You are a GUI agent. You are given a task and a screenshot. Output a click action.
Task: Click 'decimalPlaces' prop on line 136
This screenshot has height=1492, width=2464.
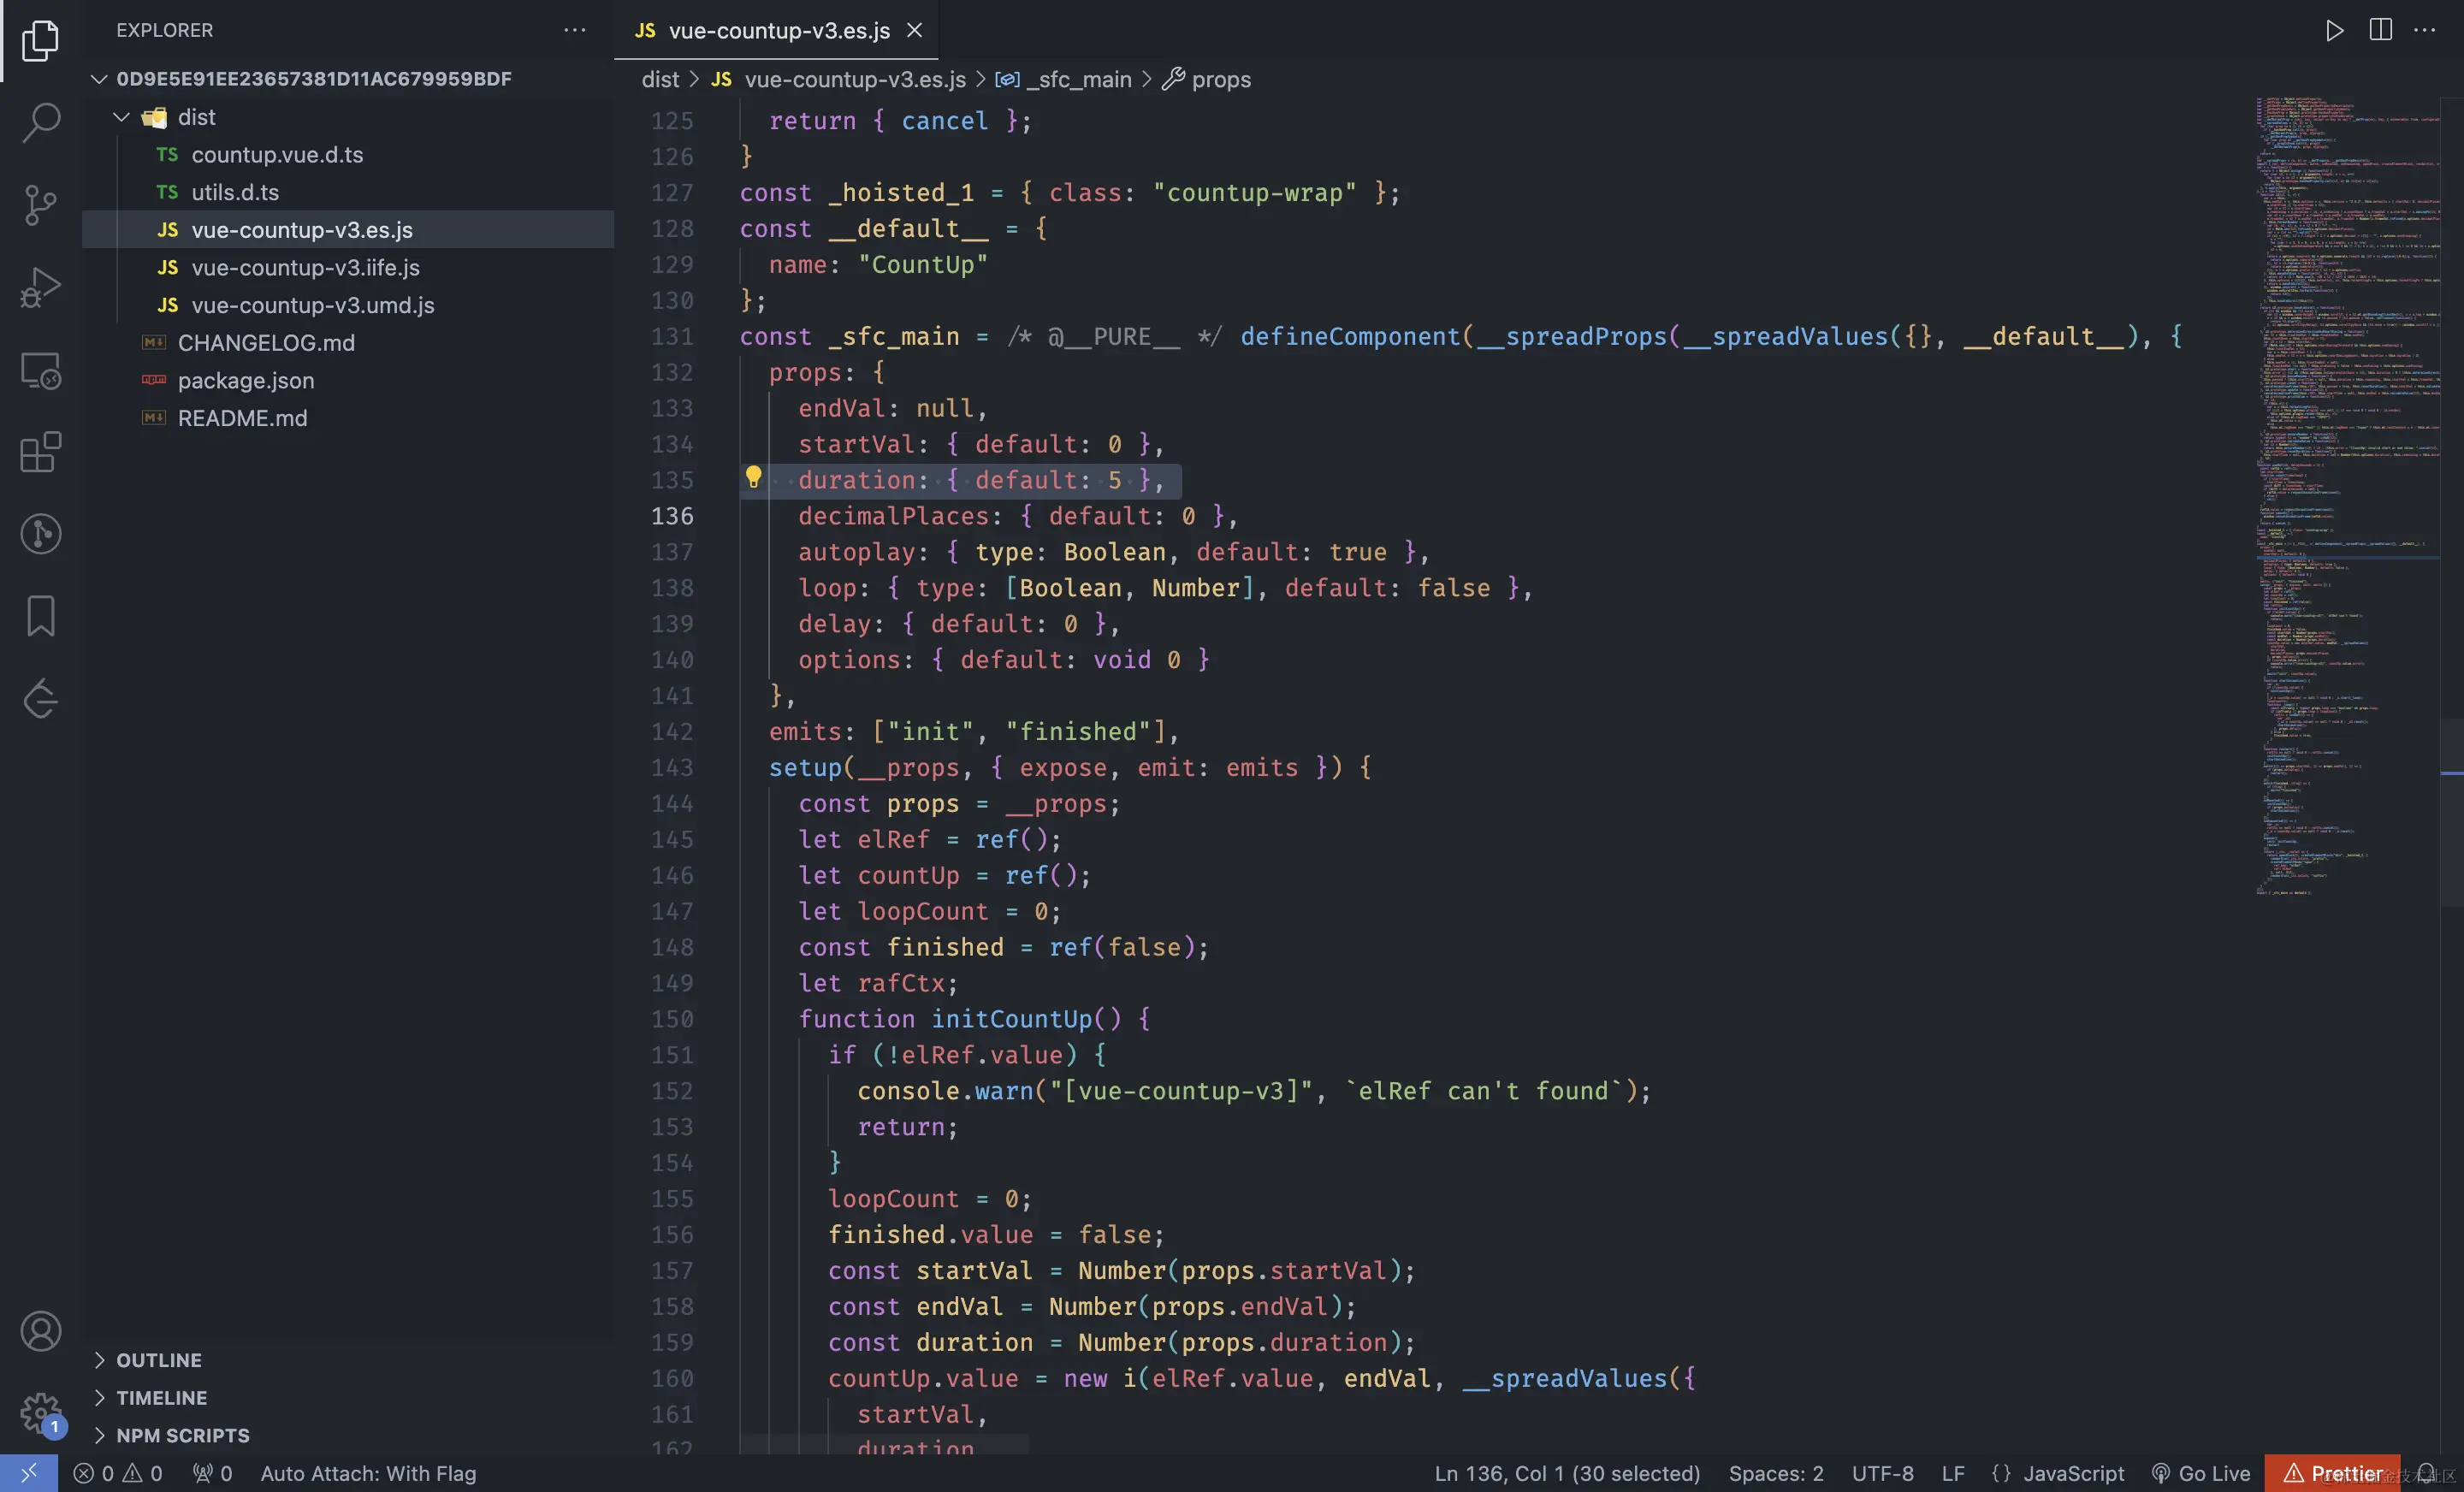click(894, 515)
